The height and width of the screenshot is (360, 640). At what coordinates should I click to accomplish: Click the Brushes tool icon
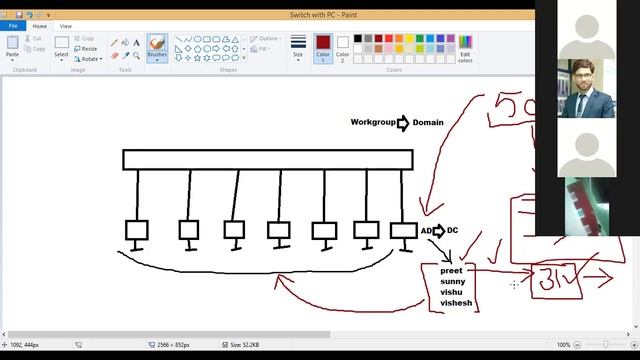(157, 42)
